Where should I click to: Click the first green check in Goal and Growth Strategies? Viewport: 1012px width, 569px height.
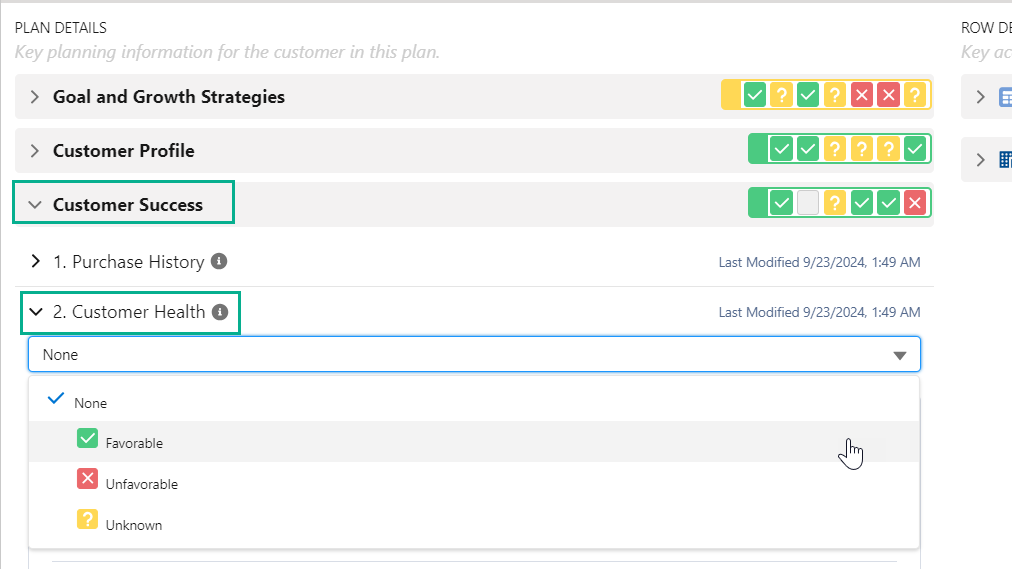coord(755,96)
